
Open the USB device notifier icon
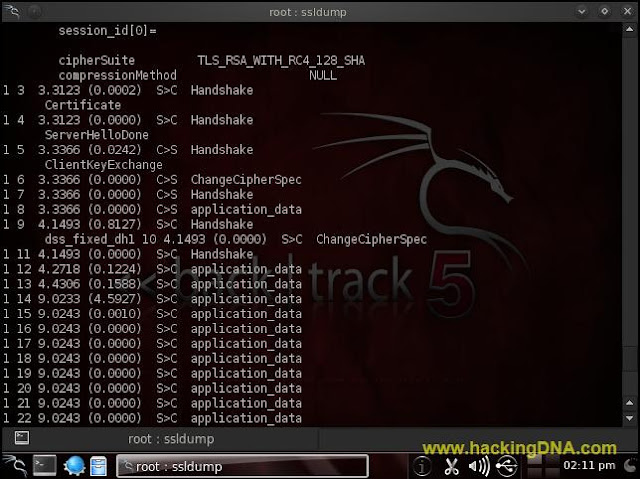point(507,466)
